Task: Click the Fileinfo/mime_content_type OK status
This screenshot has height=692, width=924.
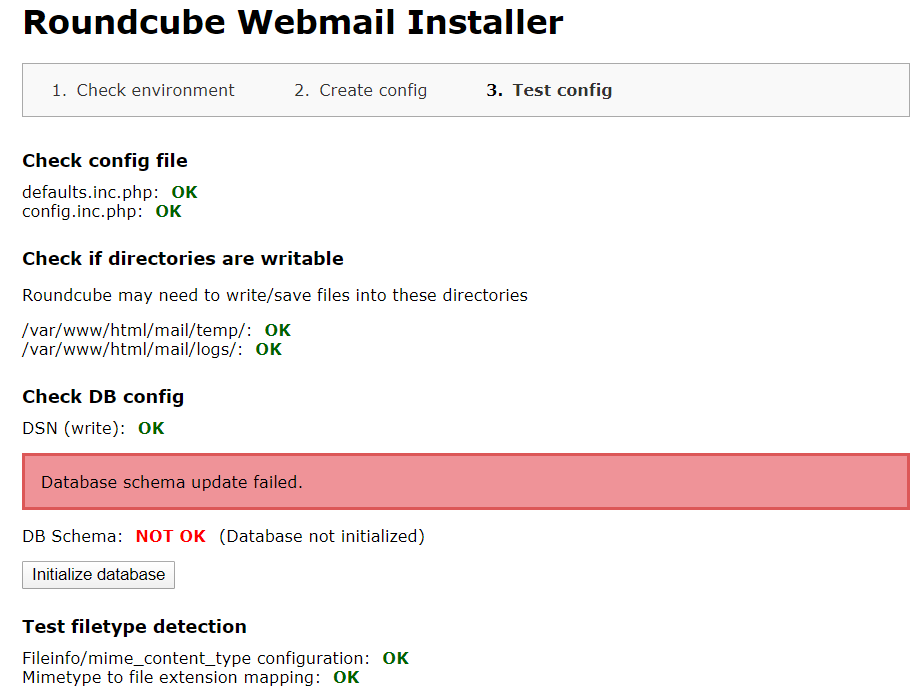Action: [x=395, y=658]
